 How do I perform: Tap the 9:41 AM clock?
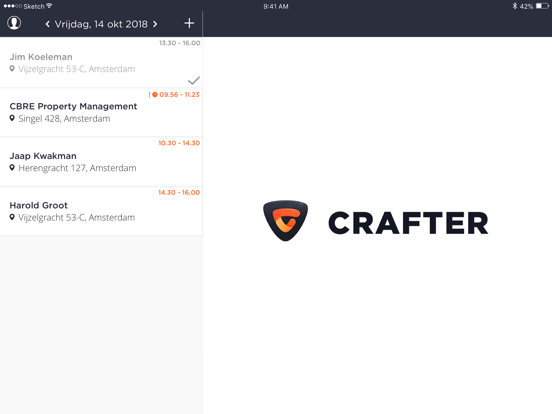click(276, 6)
